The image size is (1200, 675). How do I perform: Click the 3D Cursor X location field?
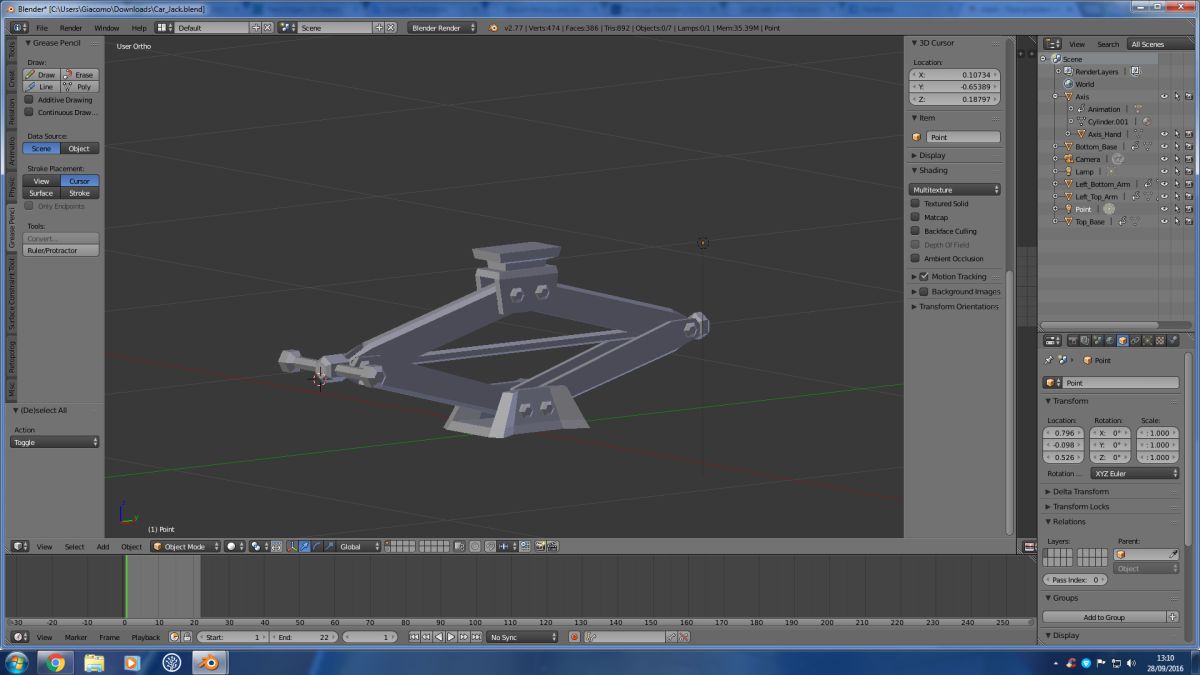955,75
